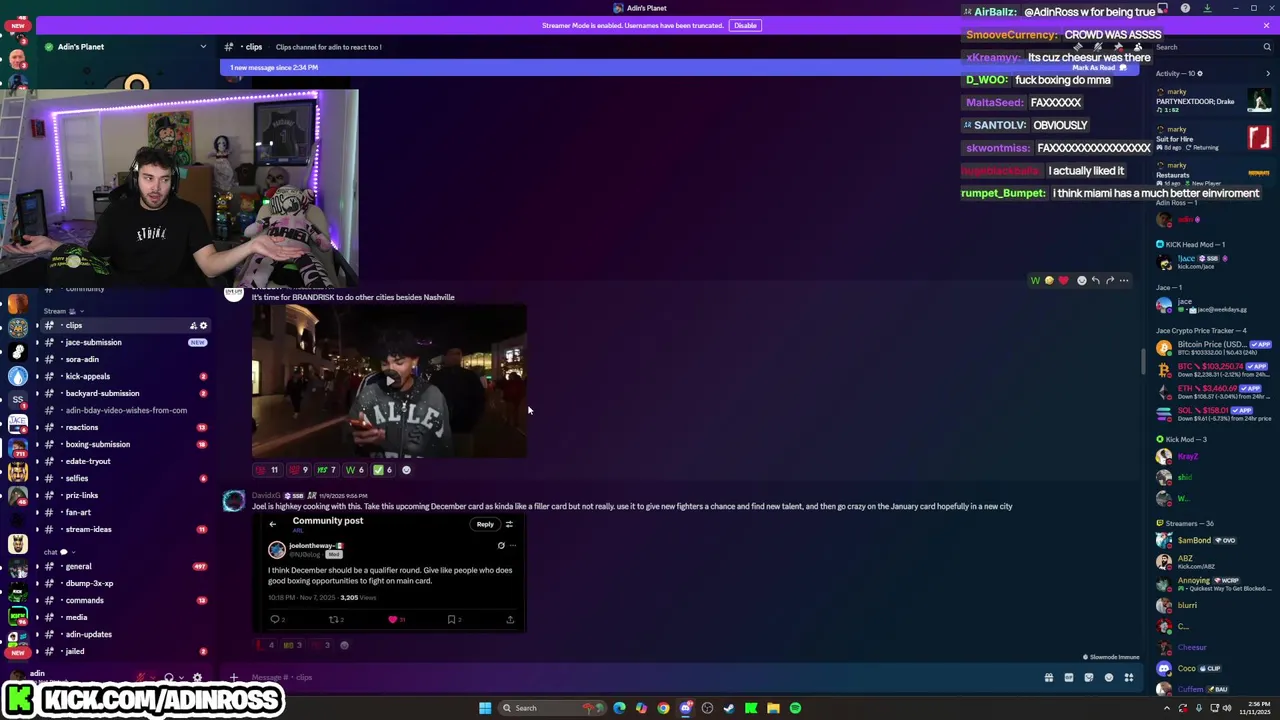Open Steam from the taskbar

pyautogui.click(x=729, y=708)
